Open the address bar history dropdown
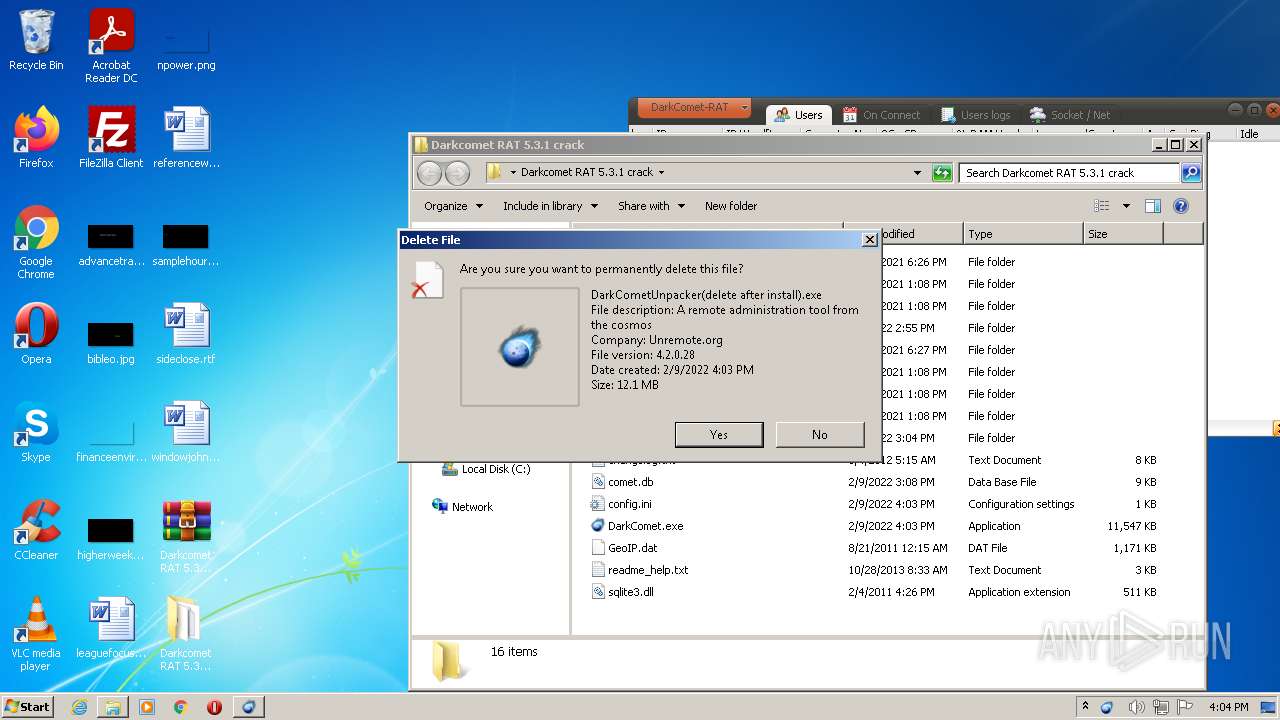Image resolution: width=1280 pixels, height=720 pixels. coord(918,173)
